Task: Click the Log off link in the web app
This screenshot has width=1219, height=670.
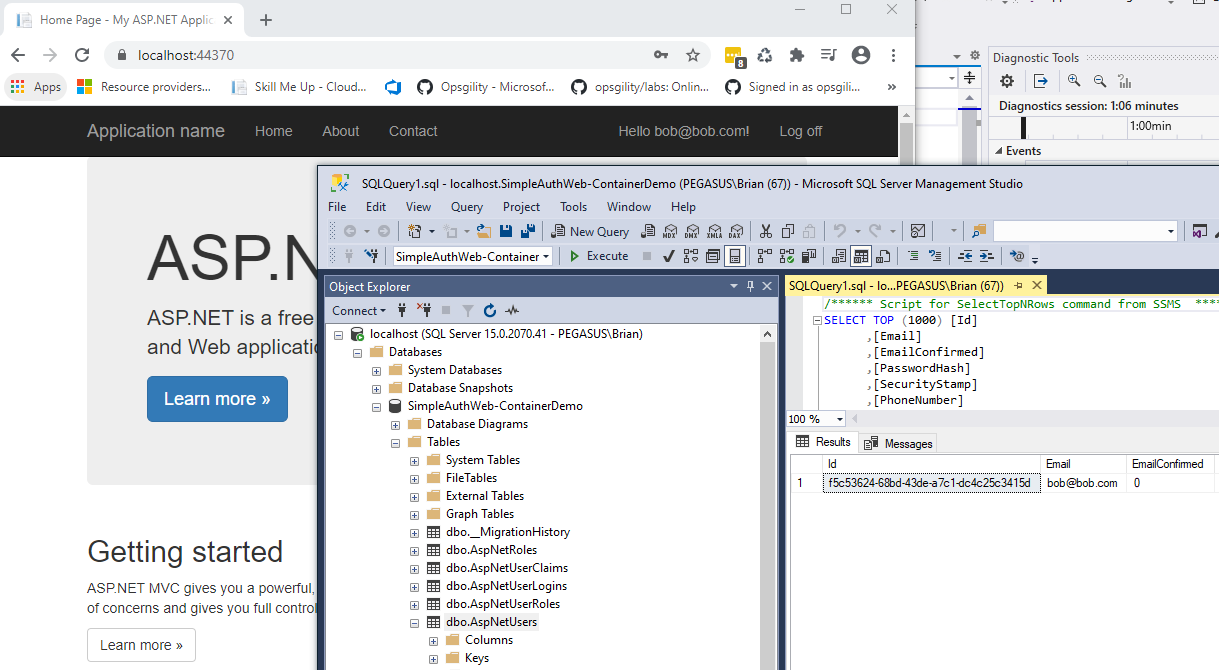Action: [801, 131]
